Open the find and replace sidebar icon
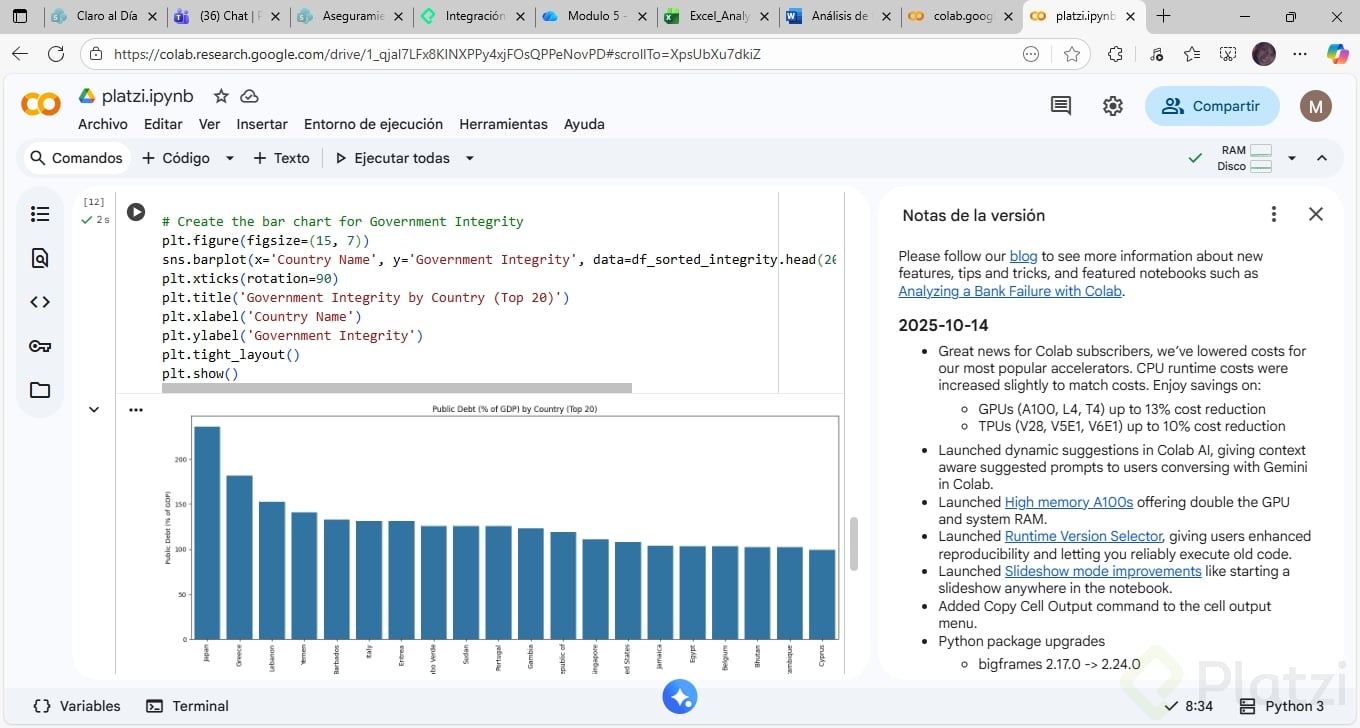 click(40, 258)
